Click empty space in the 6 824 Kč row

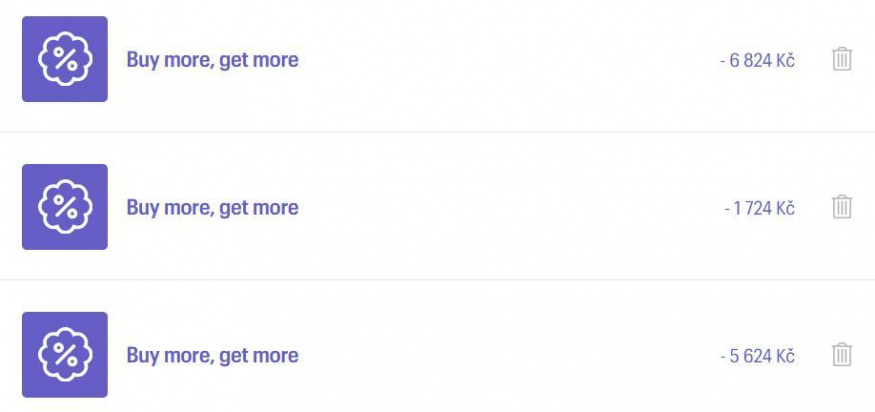(502, 60)
